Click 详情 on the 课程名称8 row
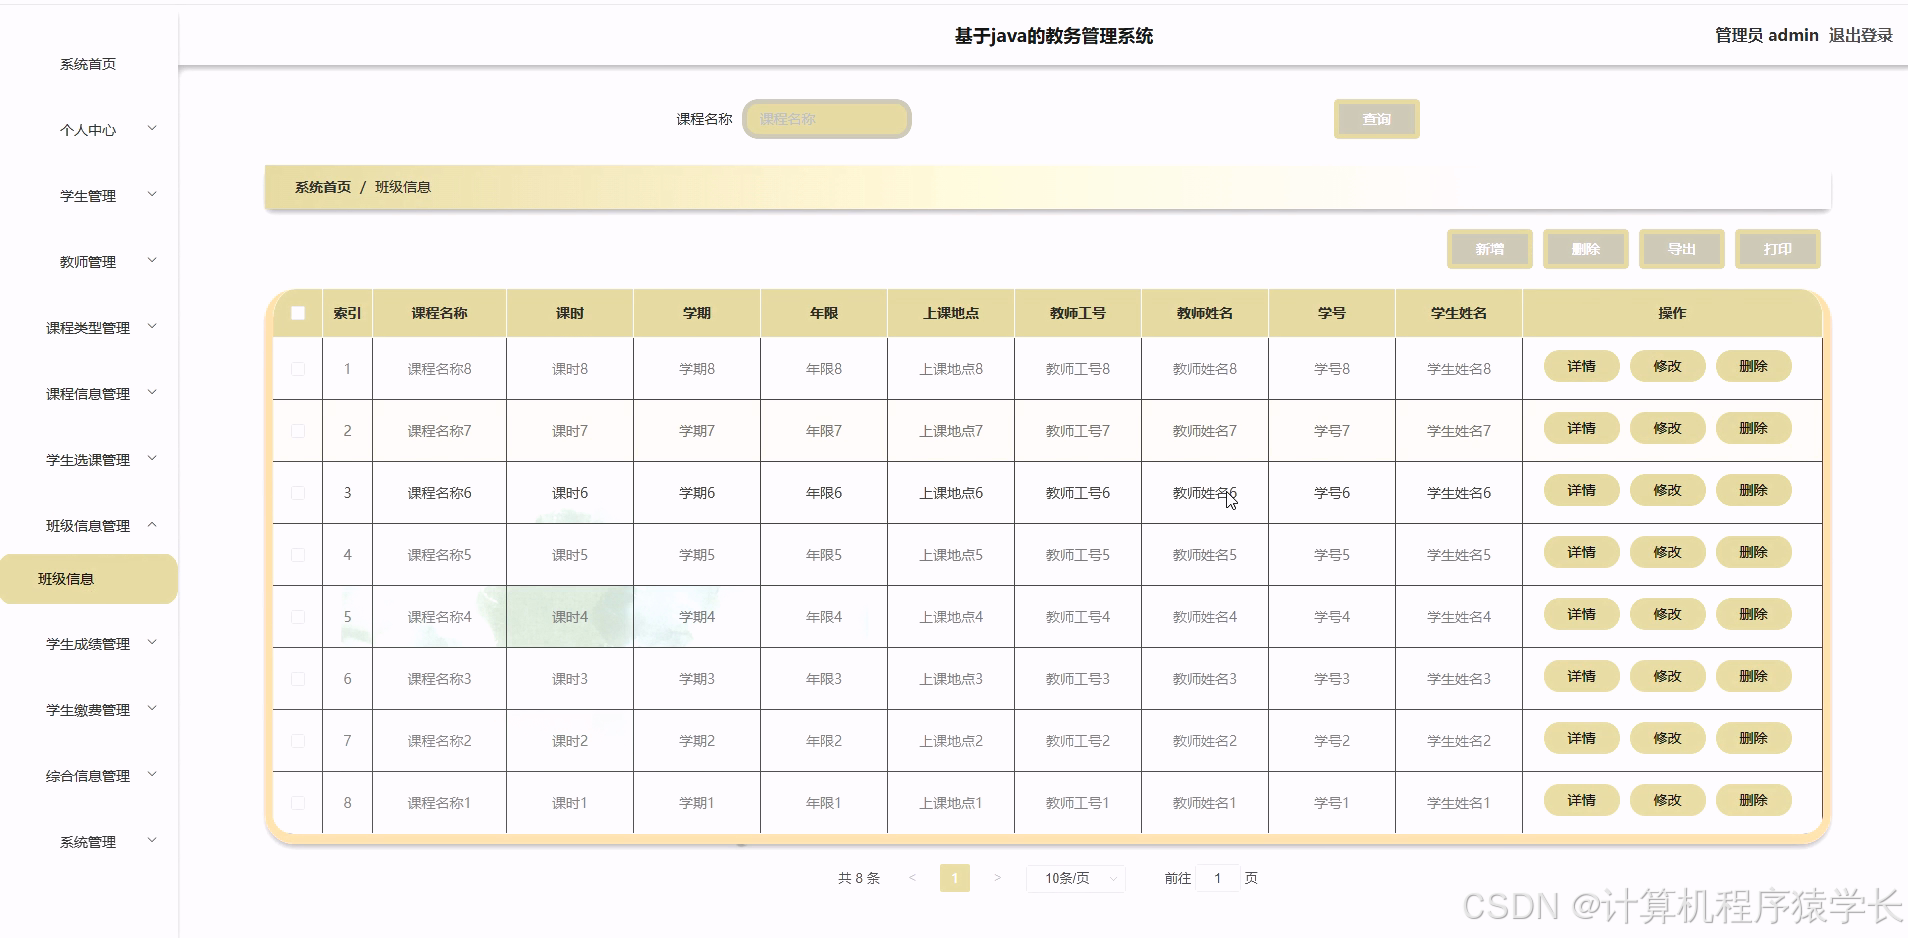The height and width of the screenshot is (938, 1908). click(1581, 366)
